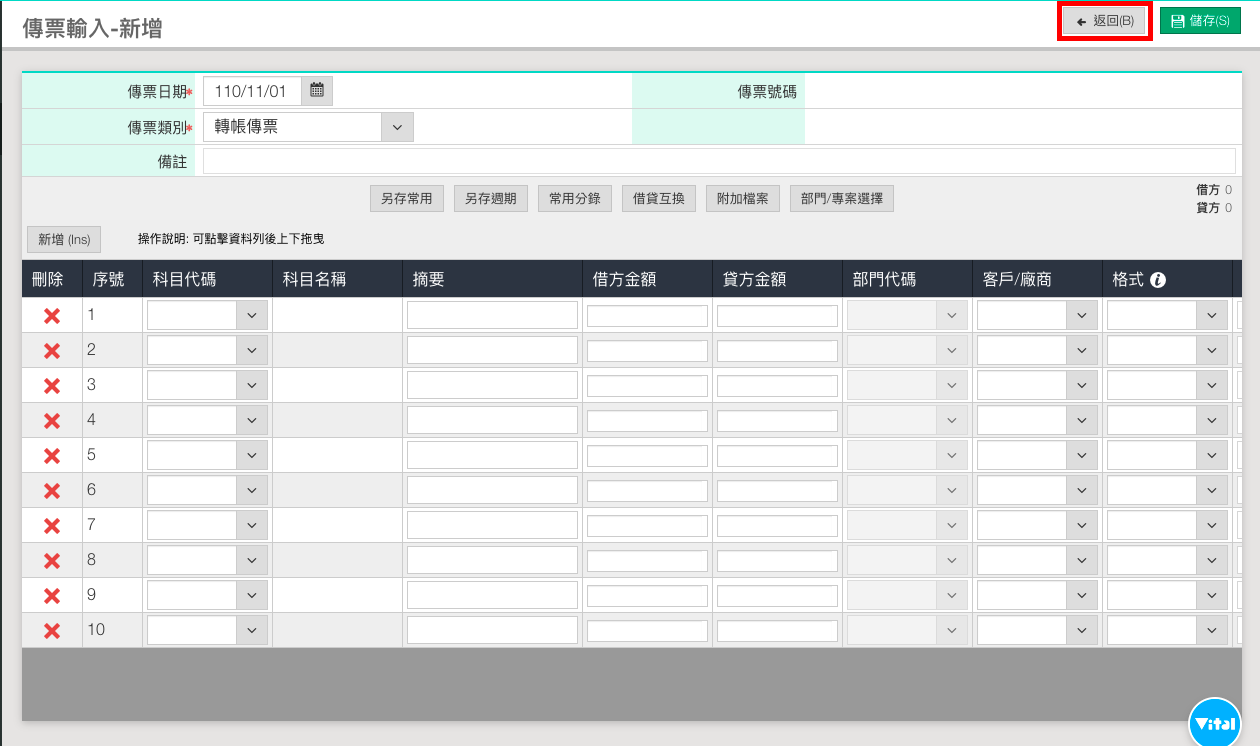Image resolution: width=1260 pixels, height=746 pixels.
Task: Delete row 8 using its red X
Action: click(52, 561)
